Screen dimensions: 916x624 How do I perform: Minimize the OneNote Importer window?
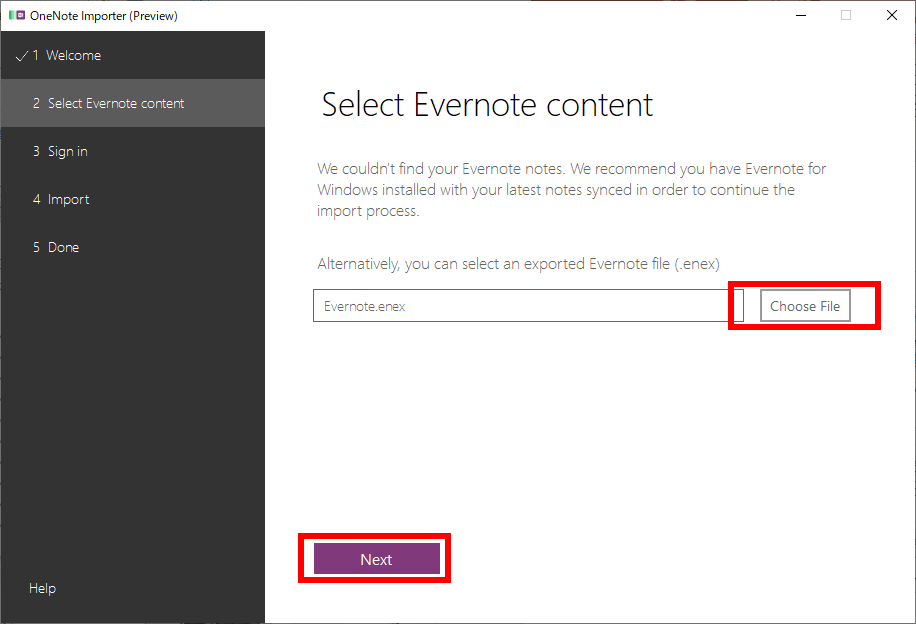(x=801, y=15)
